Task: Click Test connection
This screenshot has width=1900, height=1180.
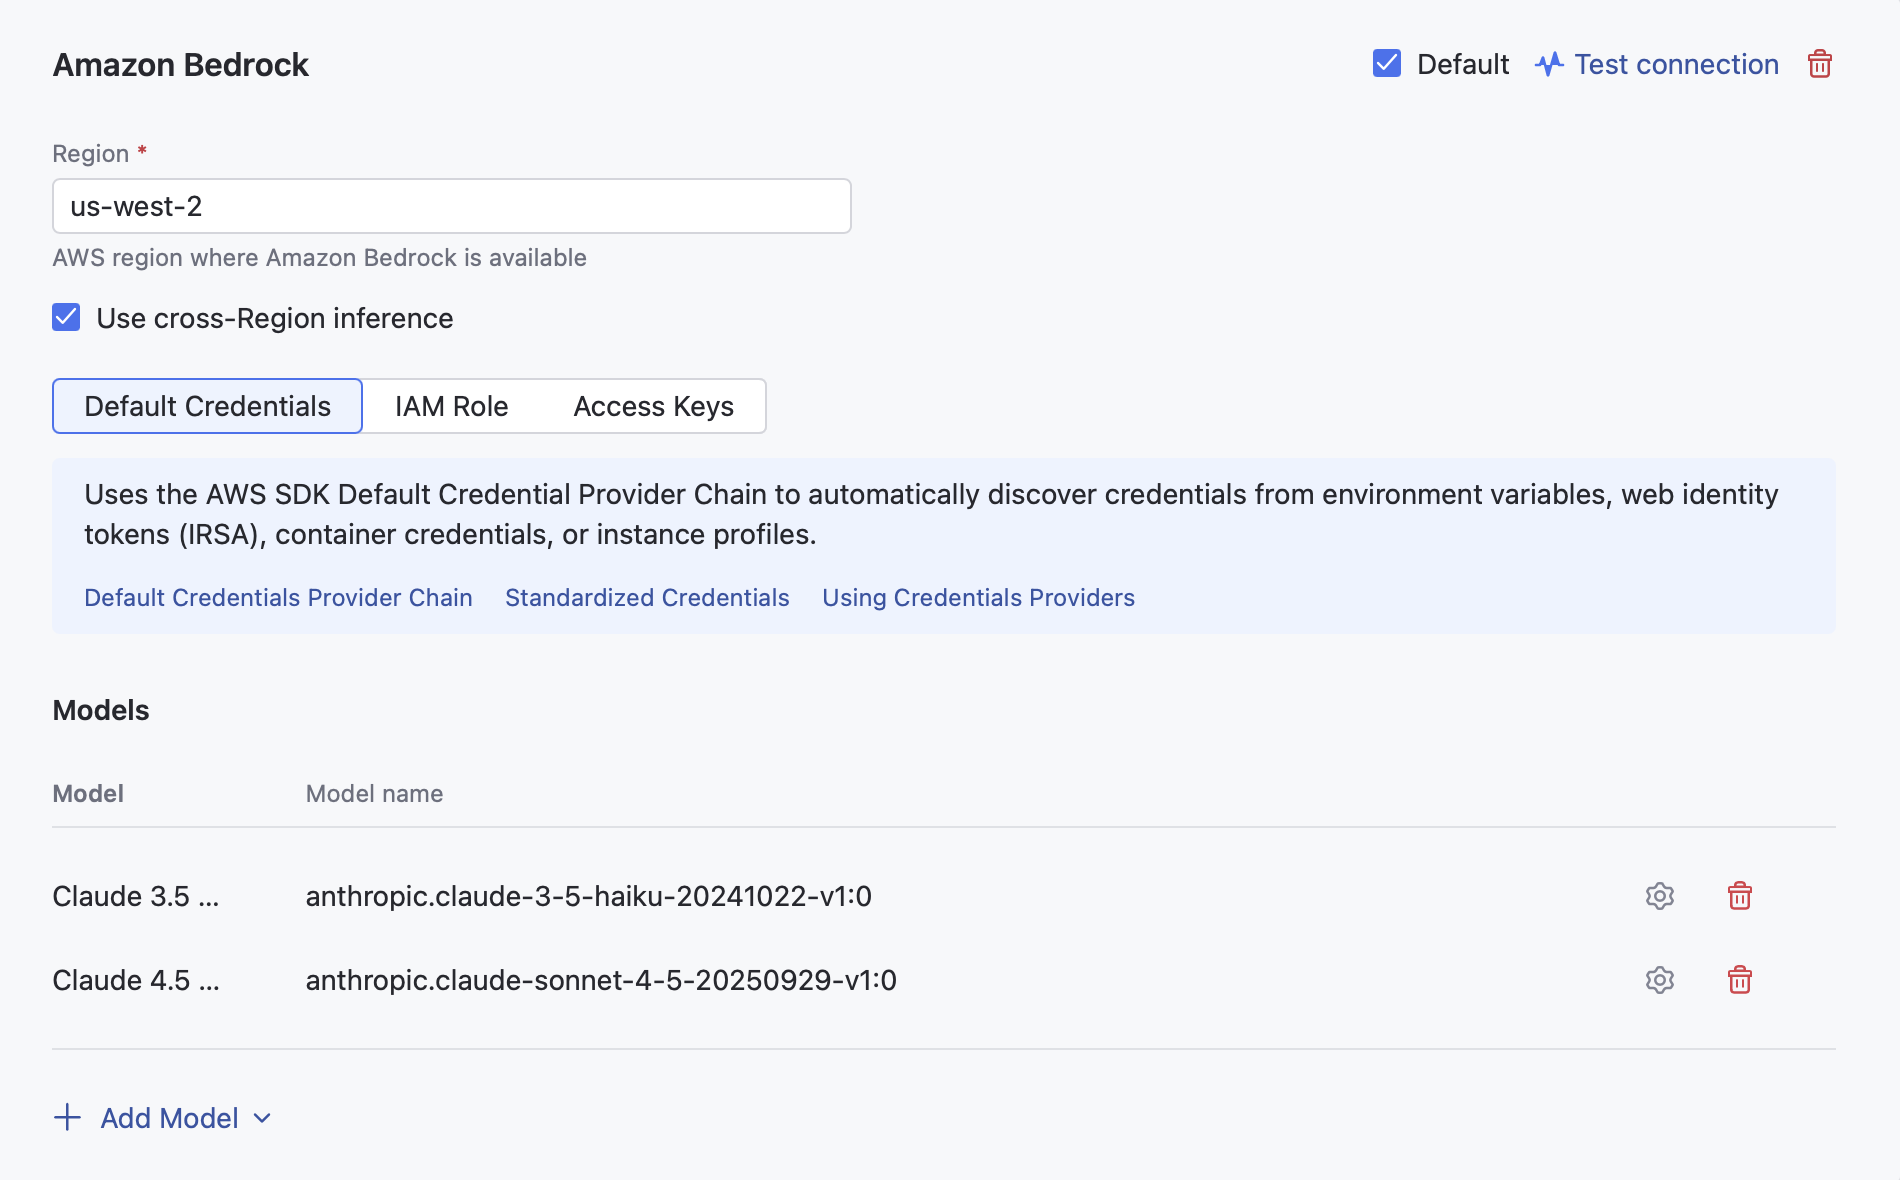Action: [1676, 63]
